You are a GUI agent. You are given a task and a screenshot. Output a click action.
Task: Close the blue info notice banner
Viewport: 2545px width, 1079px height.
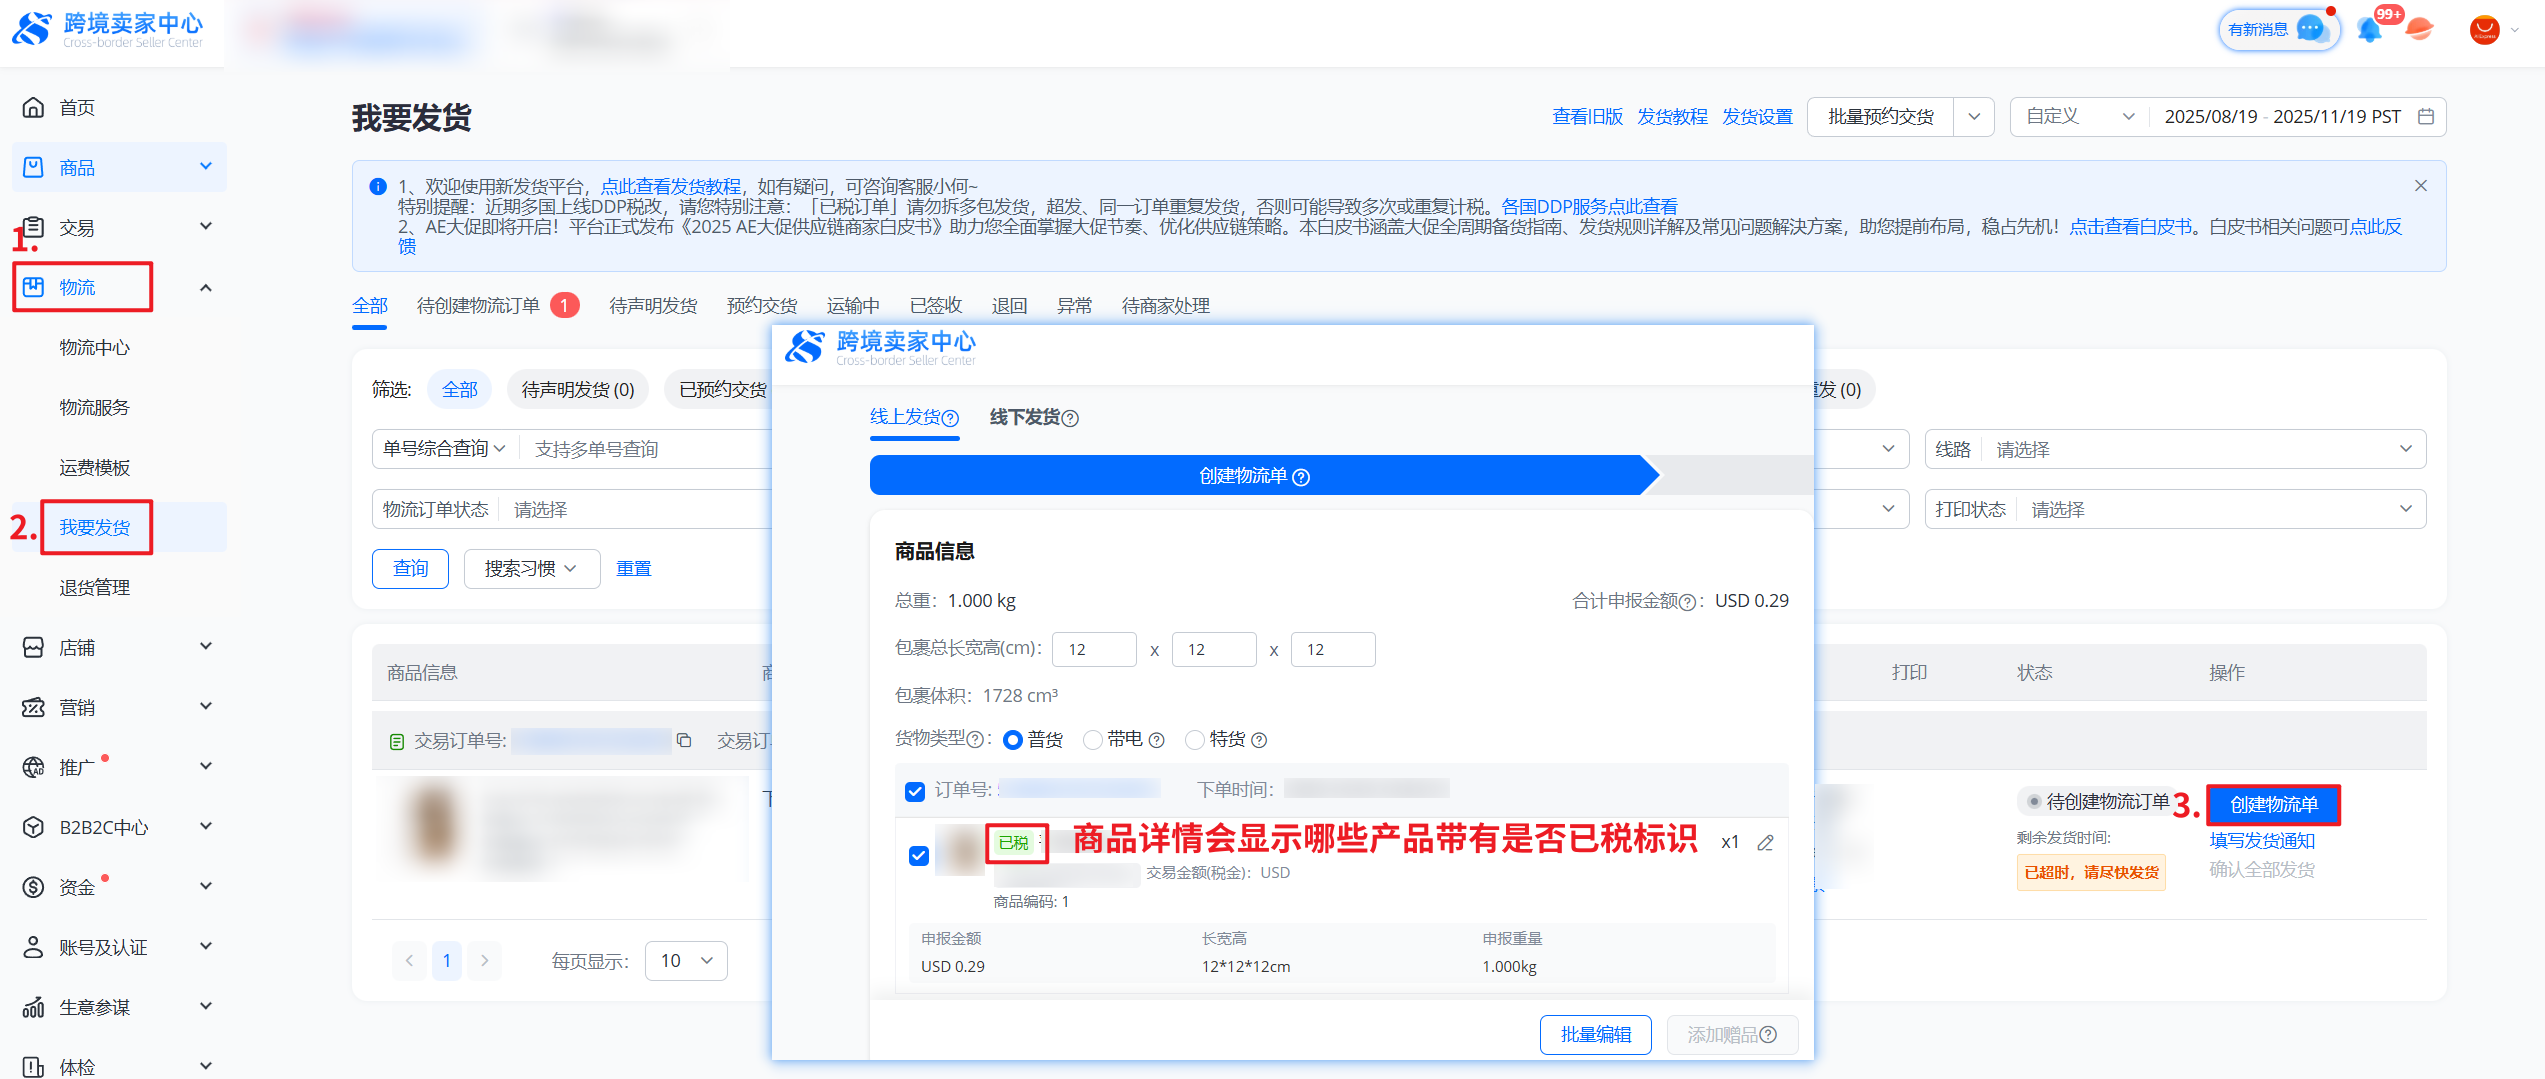pyautogui.click(x=2420, y=186)
